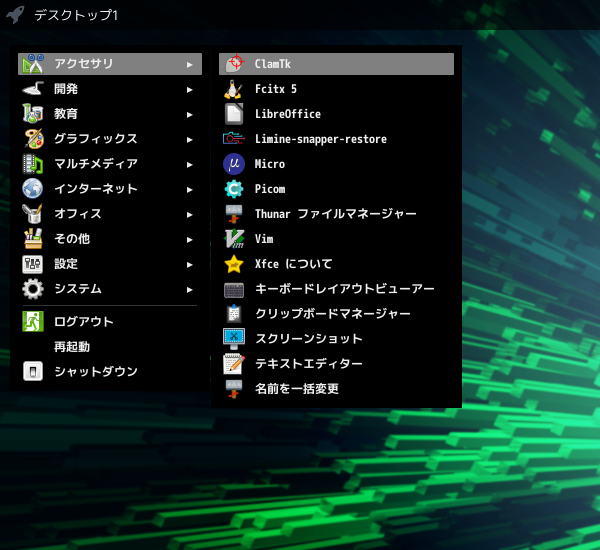The image size is (600, 550).
Task: Launch Thunar ファイルマネージャー by its label
Action: coord(336,214)
